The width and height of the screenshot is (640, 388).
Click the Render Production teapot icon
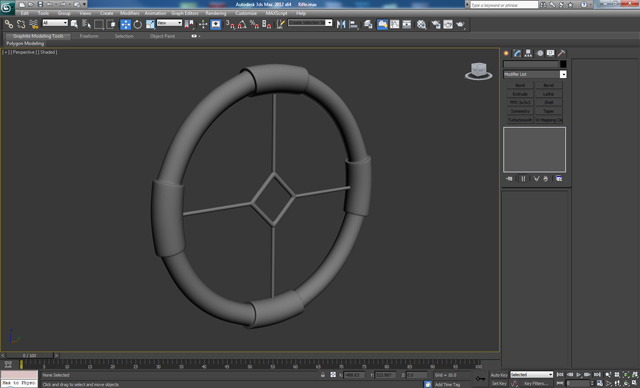460,24
